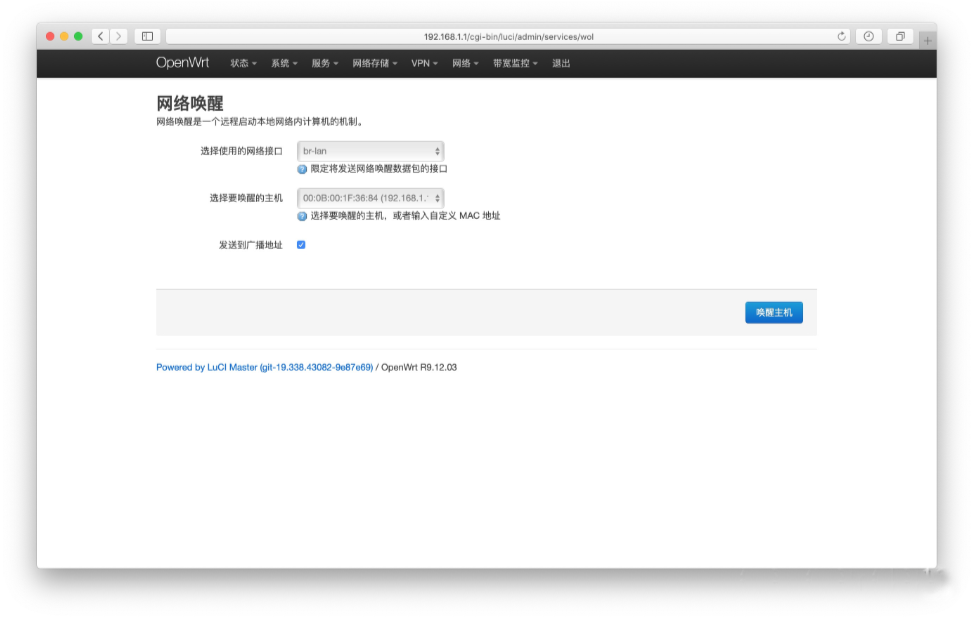
Task: Uncheck the 发送到广播地址 checkbox
Action: [x=302, y=243]
